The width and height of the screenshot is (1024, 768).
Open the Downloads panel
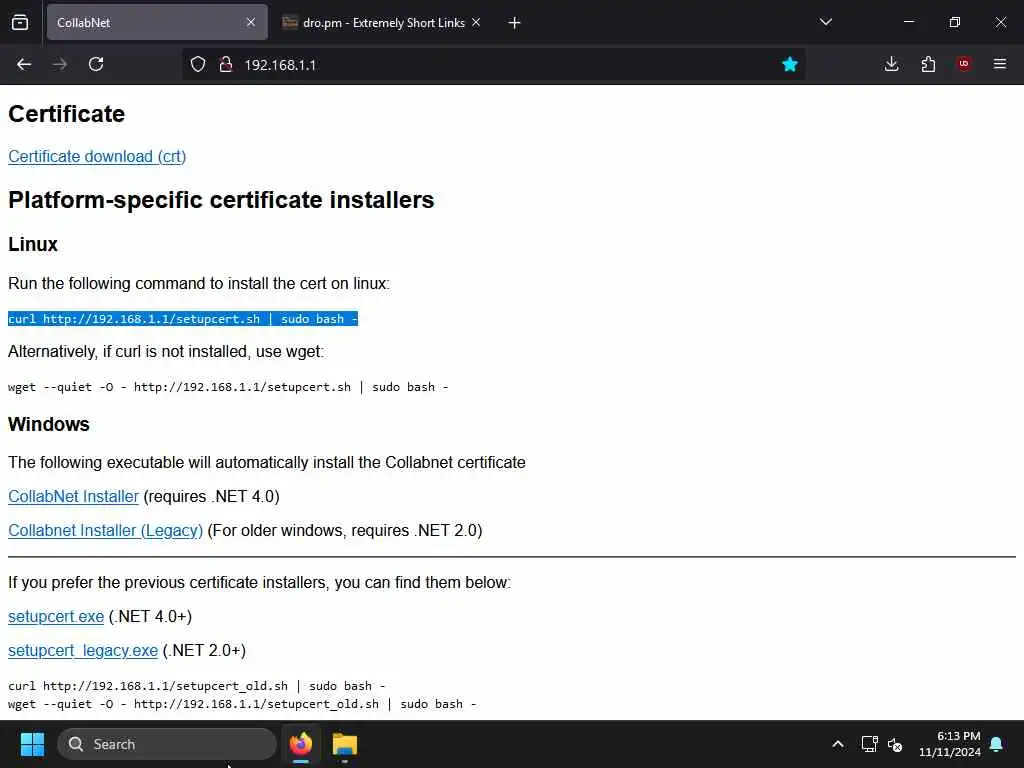coord(891,64)
